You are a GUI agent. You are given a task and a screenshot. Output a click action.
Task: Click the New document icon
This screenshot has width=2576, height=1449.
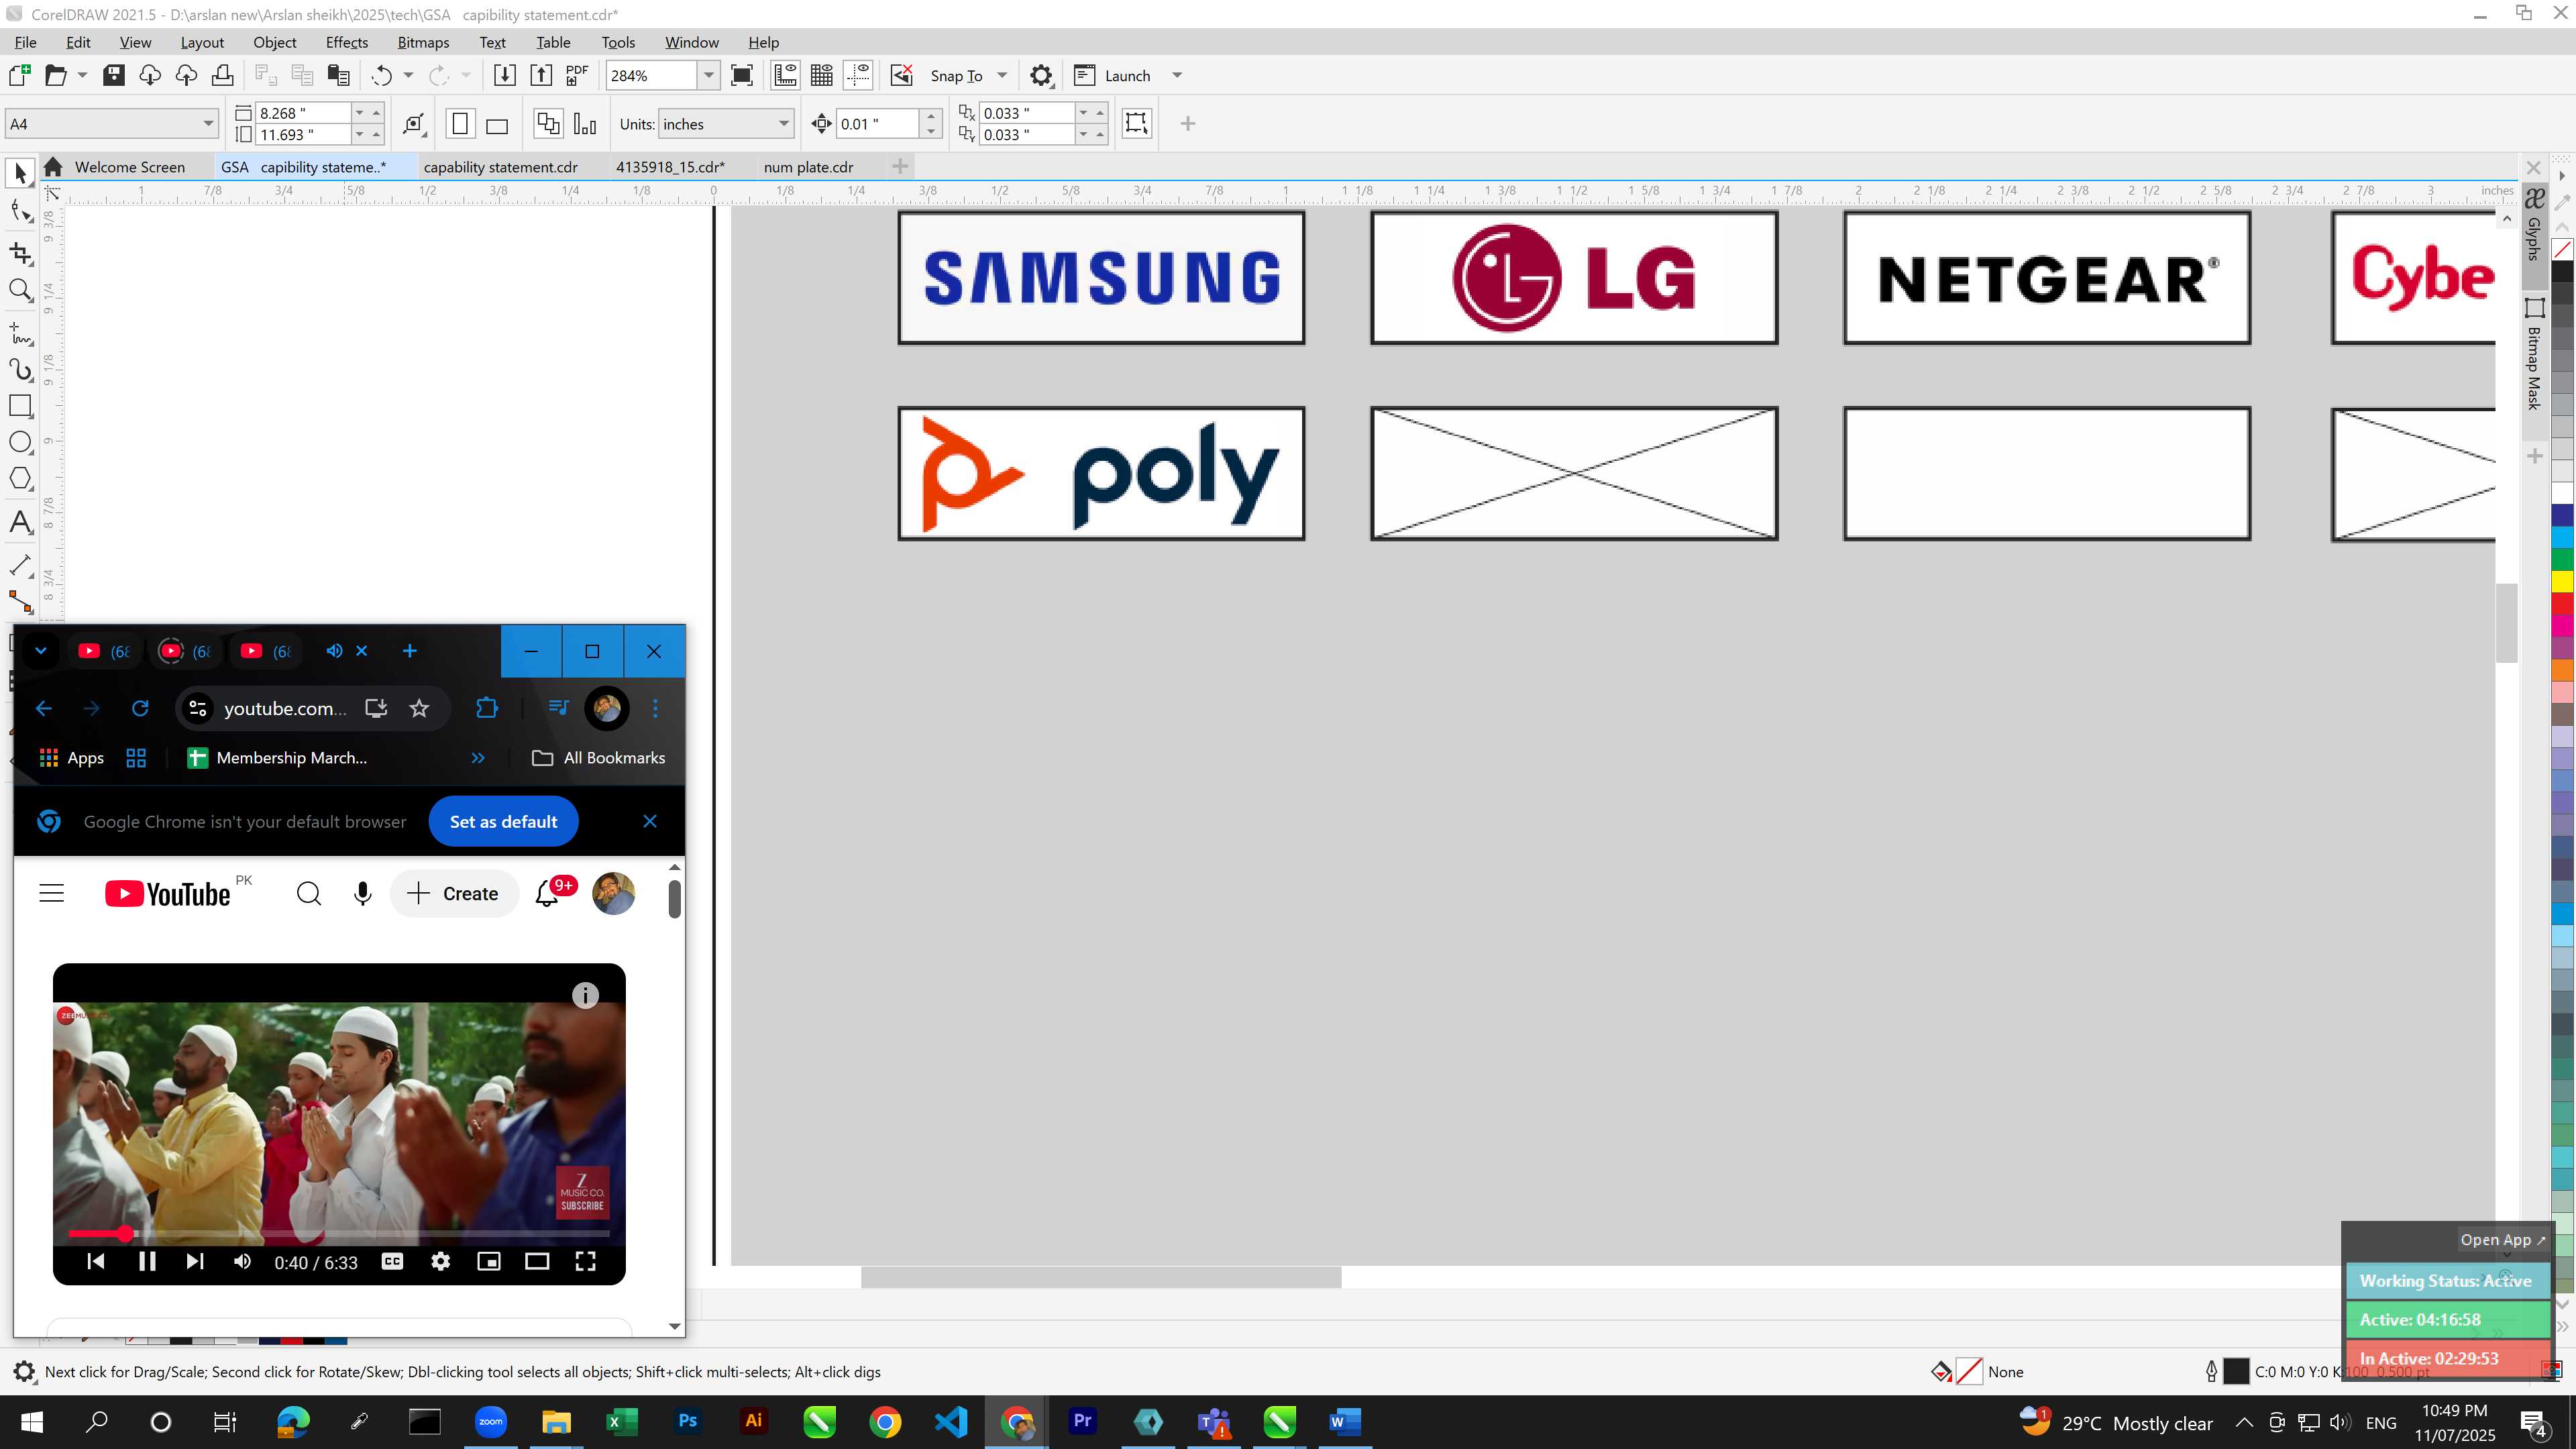[19, 75]
